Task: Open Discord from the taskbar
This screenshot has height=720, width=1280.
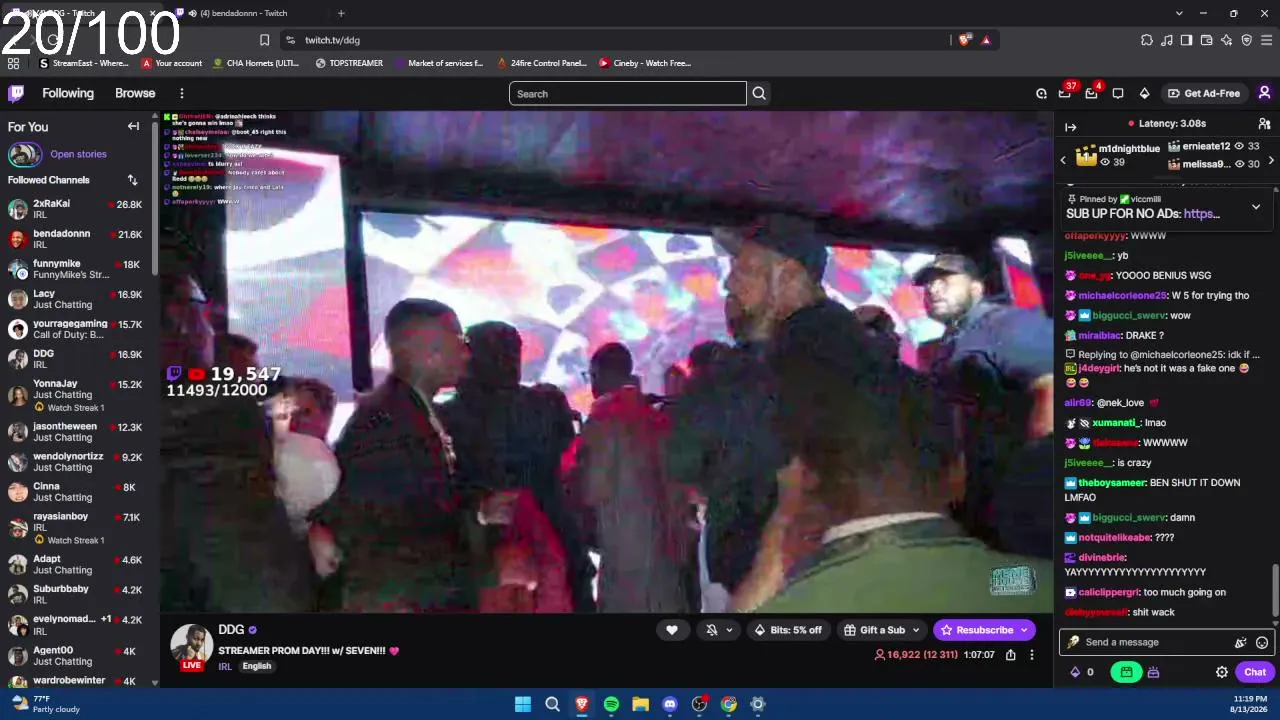Action: (670, 704)
